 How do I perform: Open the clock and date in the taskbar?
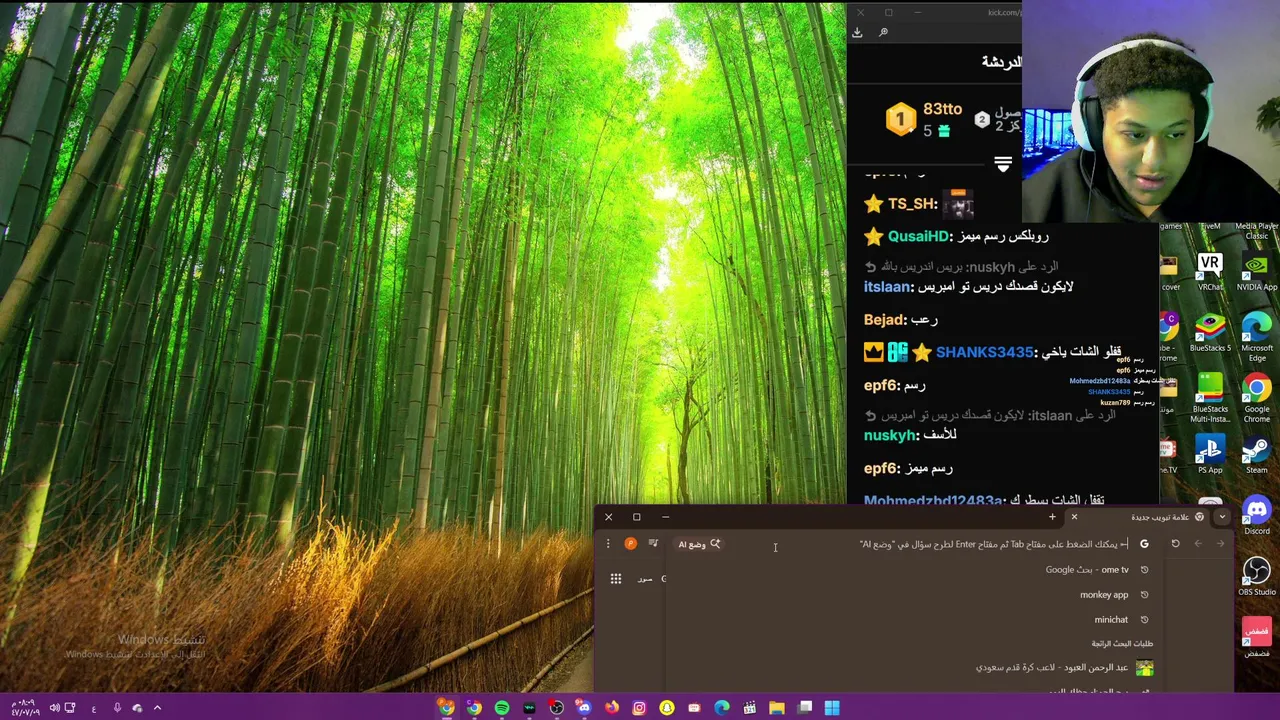pyautogui.click(x=24, y=708)
